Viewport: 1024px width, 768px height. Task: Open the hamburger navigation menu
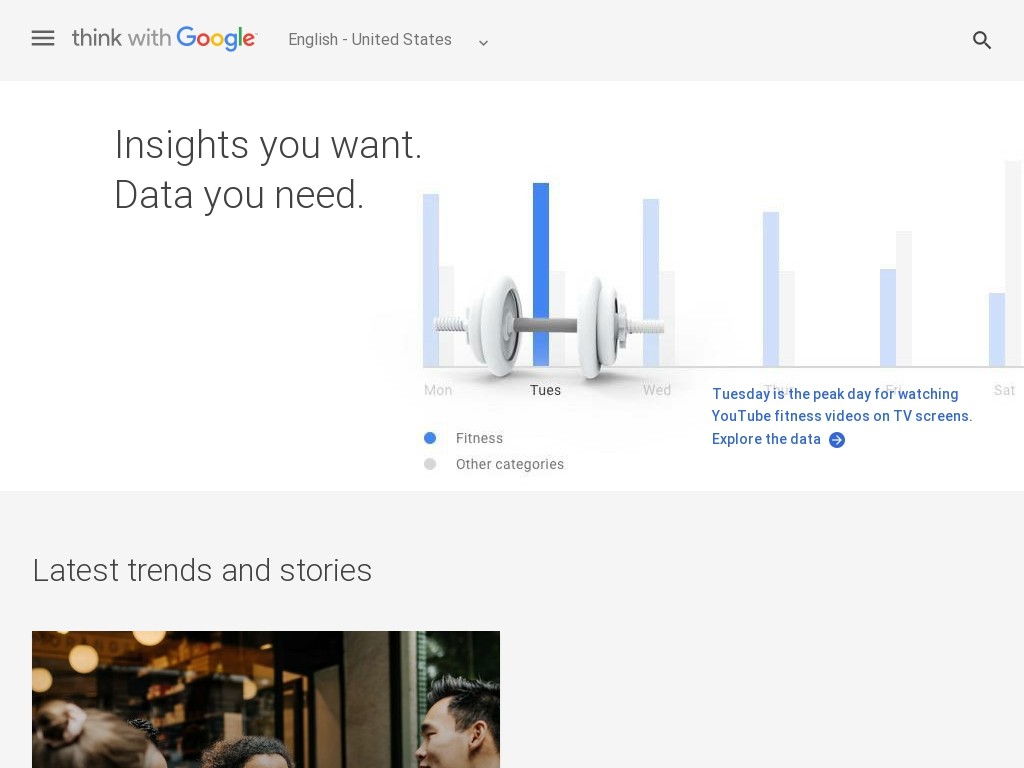point(43,39)
